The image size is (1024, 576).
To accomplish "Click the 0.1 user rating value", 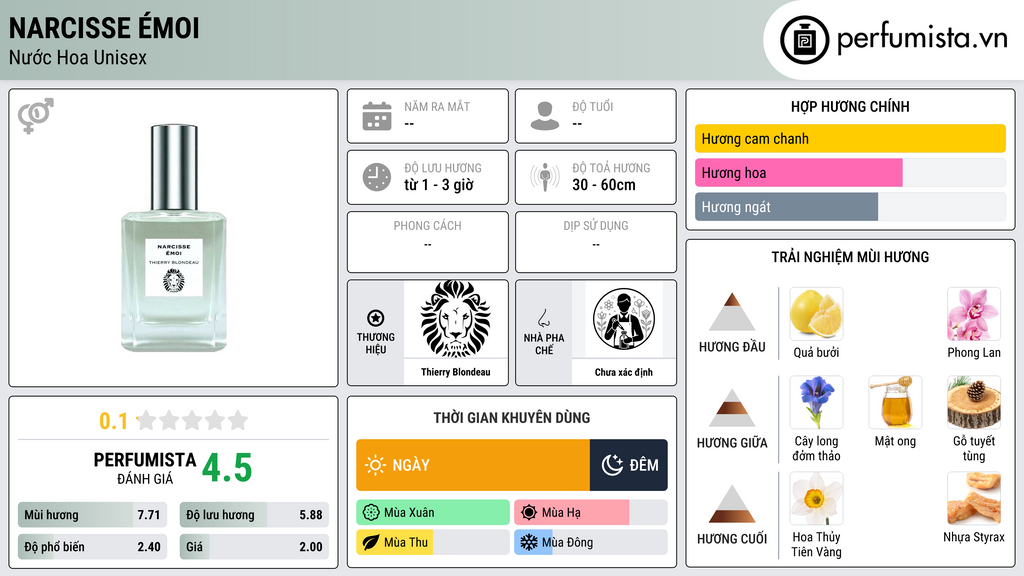I will pos(113,421).
